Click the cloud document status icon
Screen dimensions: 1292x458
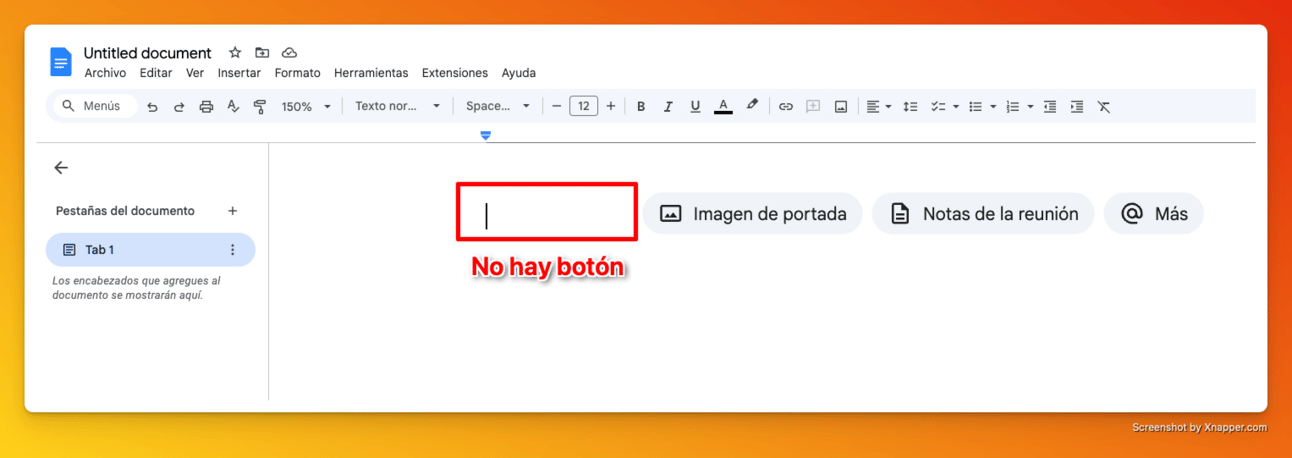pyautogui.click(x=289, y=52)
